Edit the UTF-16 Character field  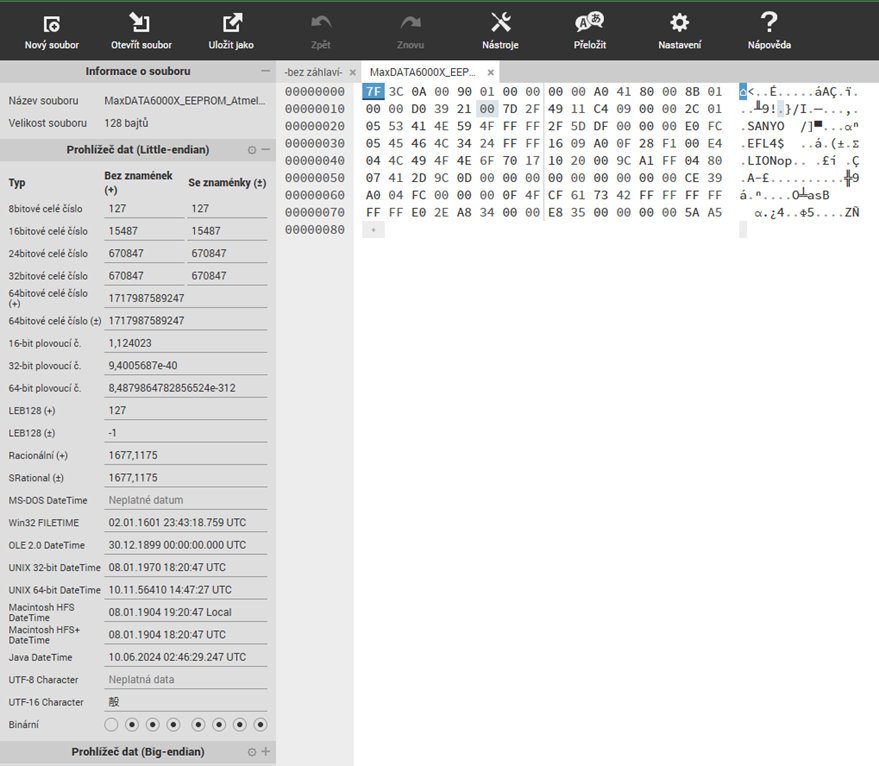(186, 702)
